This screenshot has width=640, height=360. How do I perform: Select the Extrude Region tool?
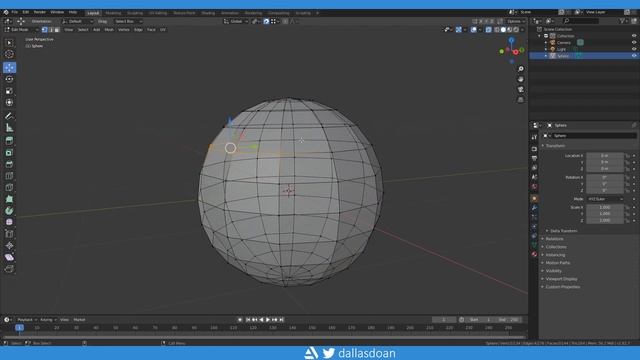click(9, 141)
